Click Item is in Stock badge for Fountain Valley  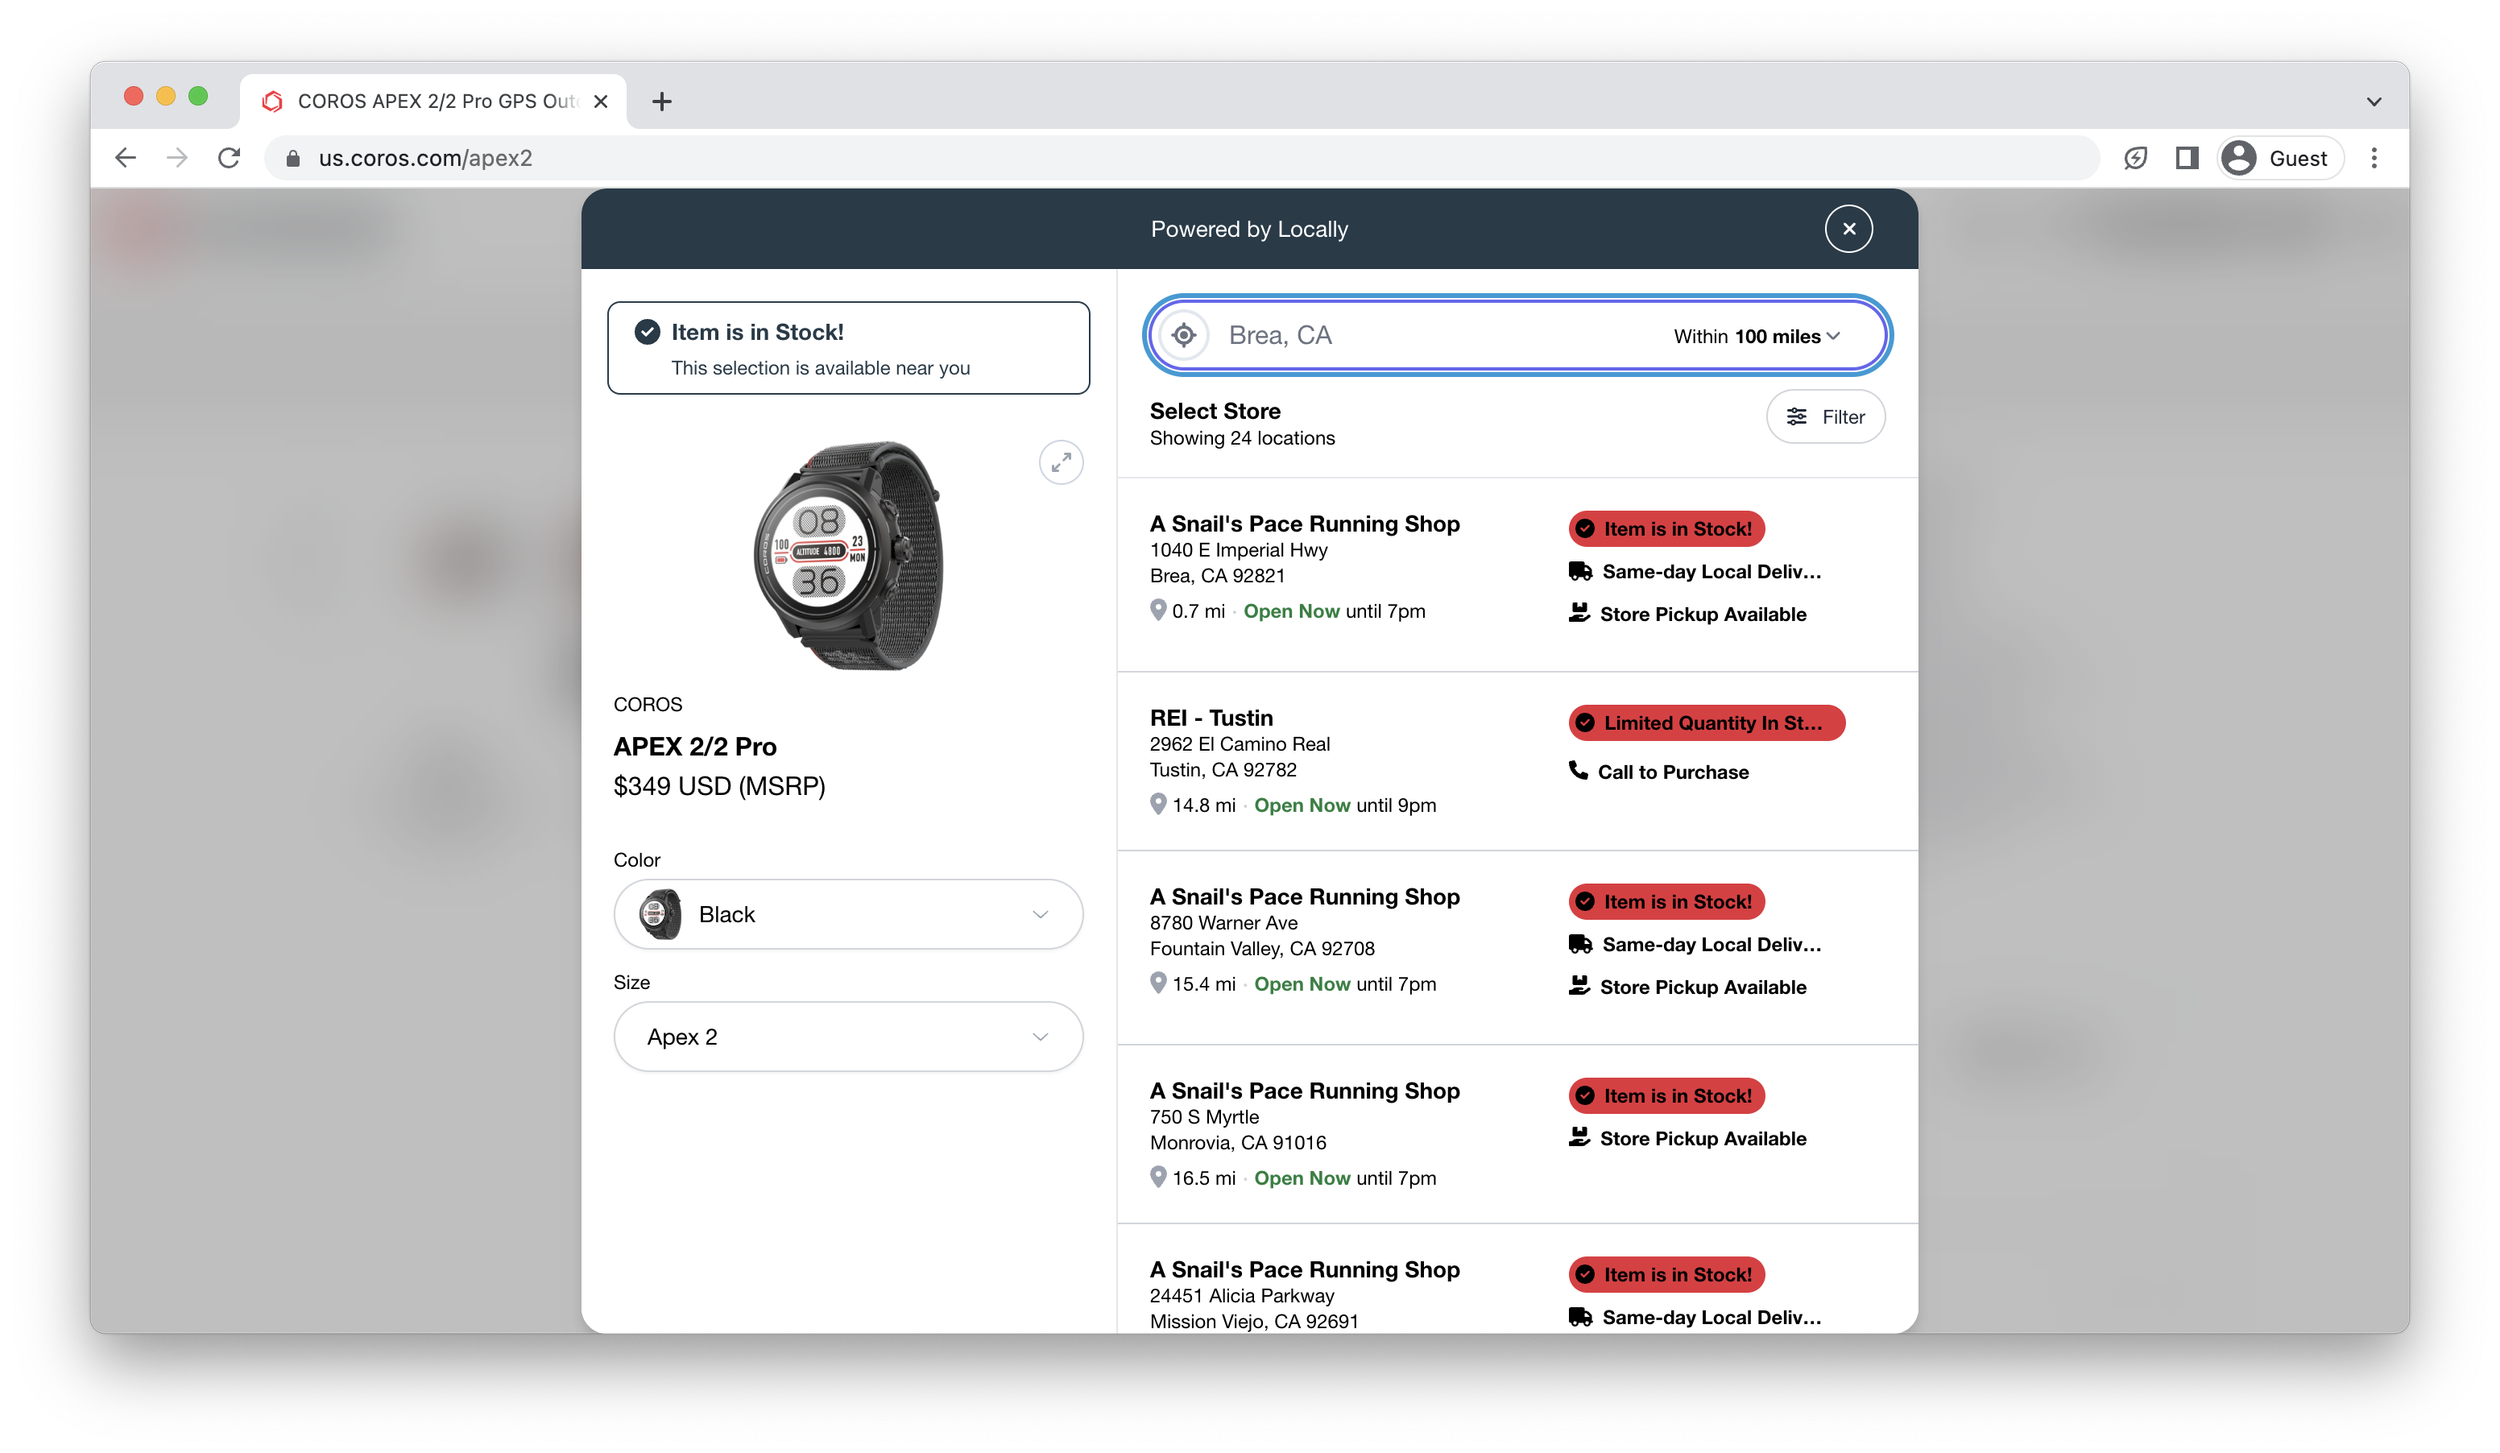click(1666, 902)
